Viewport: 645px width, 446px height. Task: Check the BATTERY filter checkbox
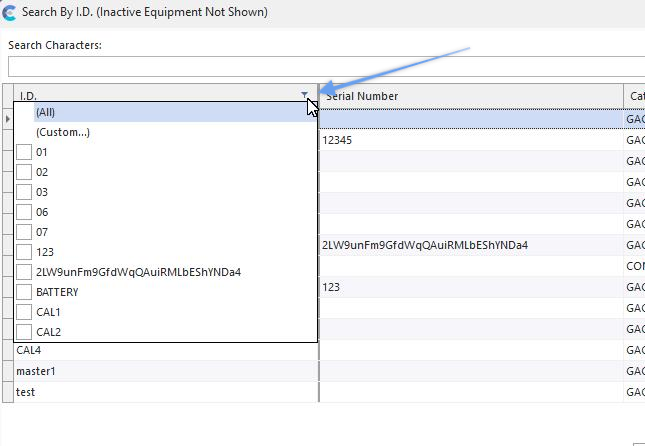click(x=24, y=292)
